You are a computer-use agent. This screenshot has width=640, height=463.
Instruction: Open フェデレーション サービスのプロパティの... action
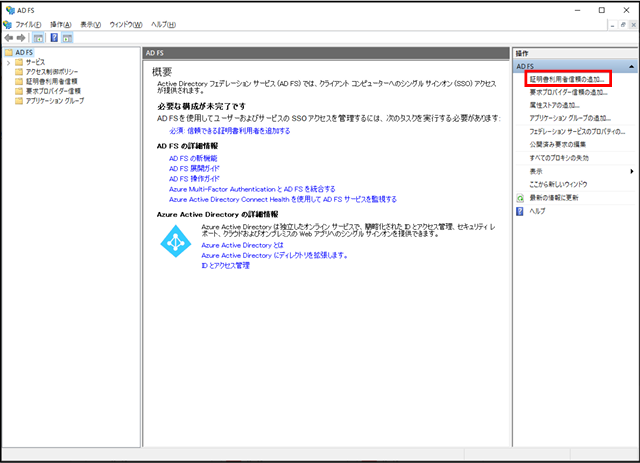[x=577, y=131]
